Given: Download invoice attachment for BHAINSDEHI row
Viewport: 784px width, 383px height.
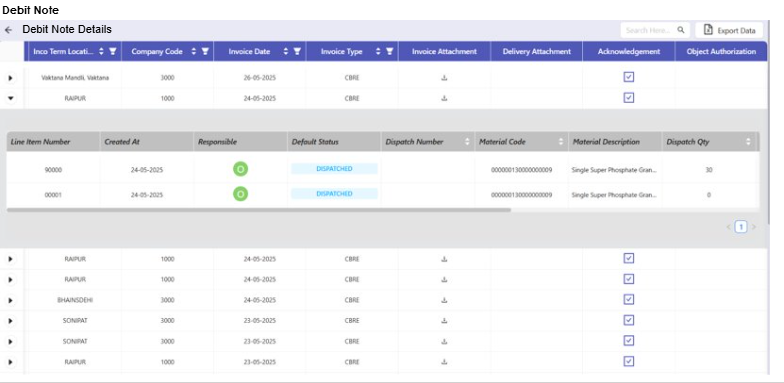Looking at the screenshot, I should tap(444, 300).
